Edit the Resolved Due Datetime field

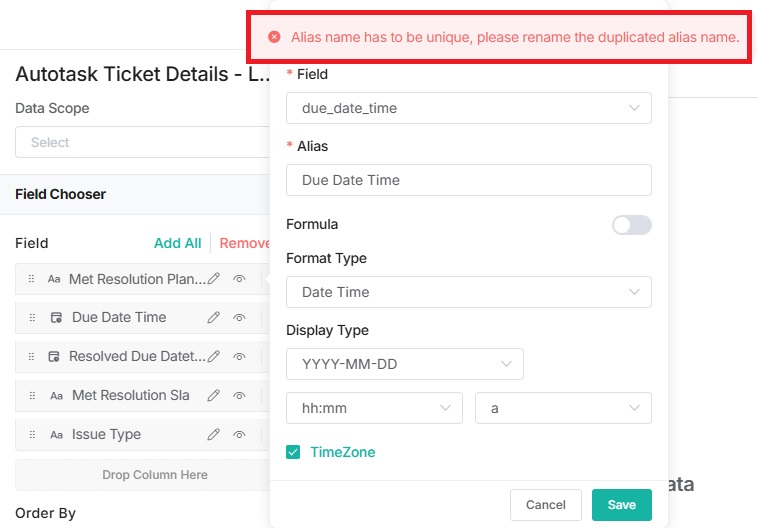pyautogui.click(x=214, y=356)
